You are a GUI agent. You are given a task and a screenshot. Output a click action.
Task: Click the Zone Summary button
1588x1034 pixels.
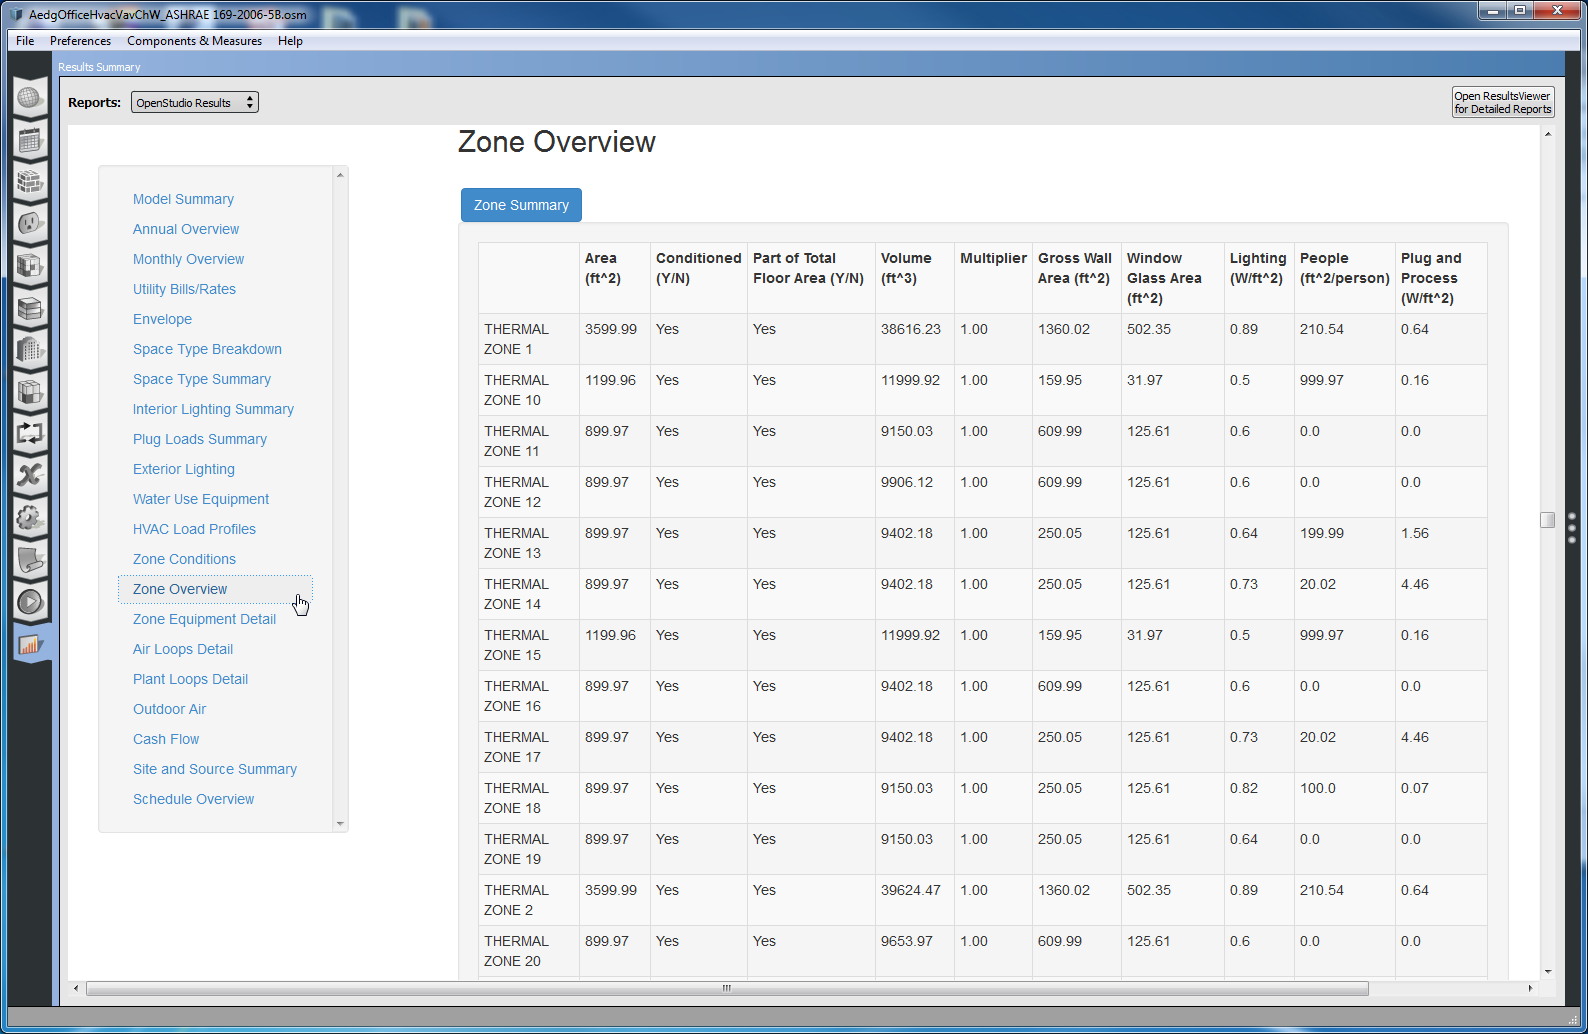coord(521,205)
